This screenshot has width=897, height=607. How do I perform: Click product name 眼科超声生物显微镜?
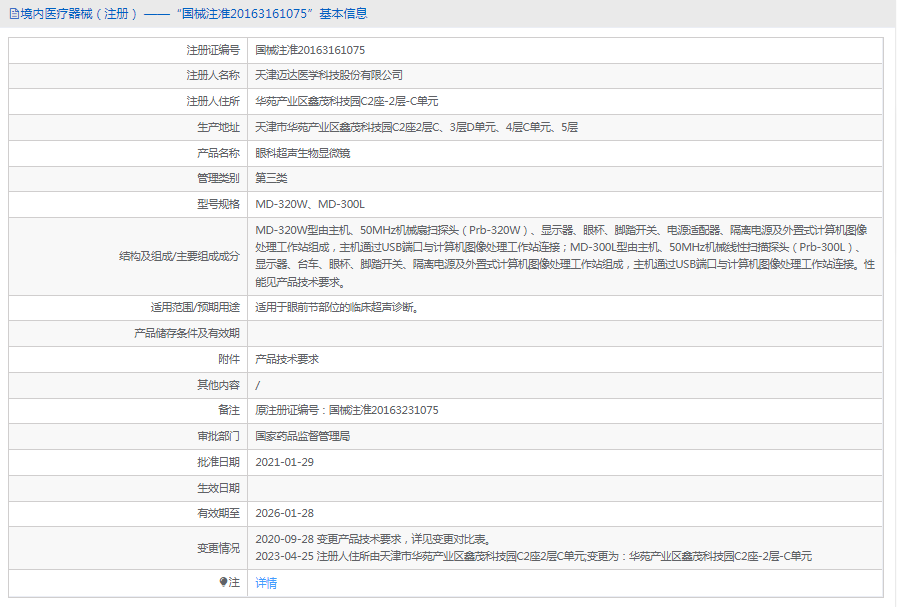303,154
